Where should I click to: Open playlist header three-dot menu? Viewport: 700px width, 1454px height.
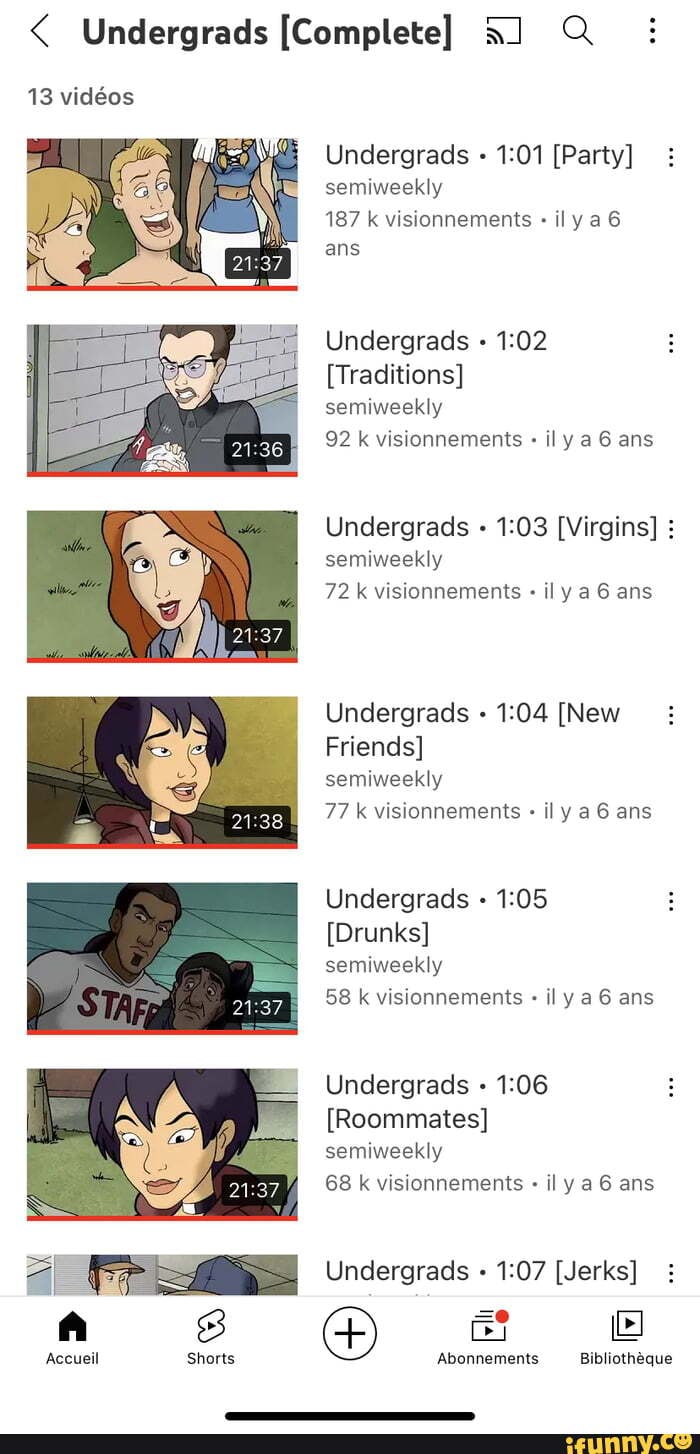(652, 31)
